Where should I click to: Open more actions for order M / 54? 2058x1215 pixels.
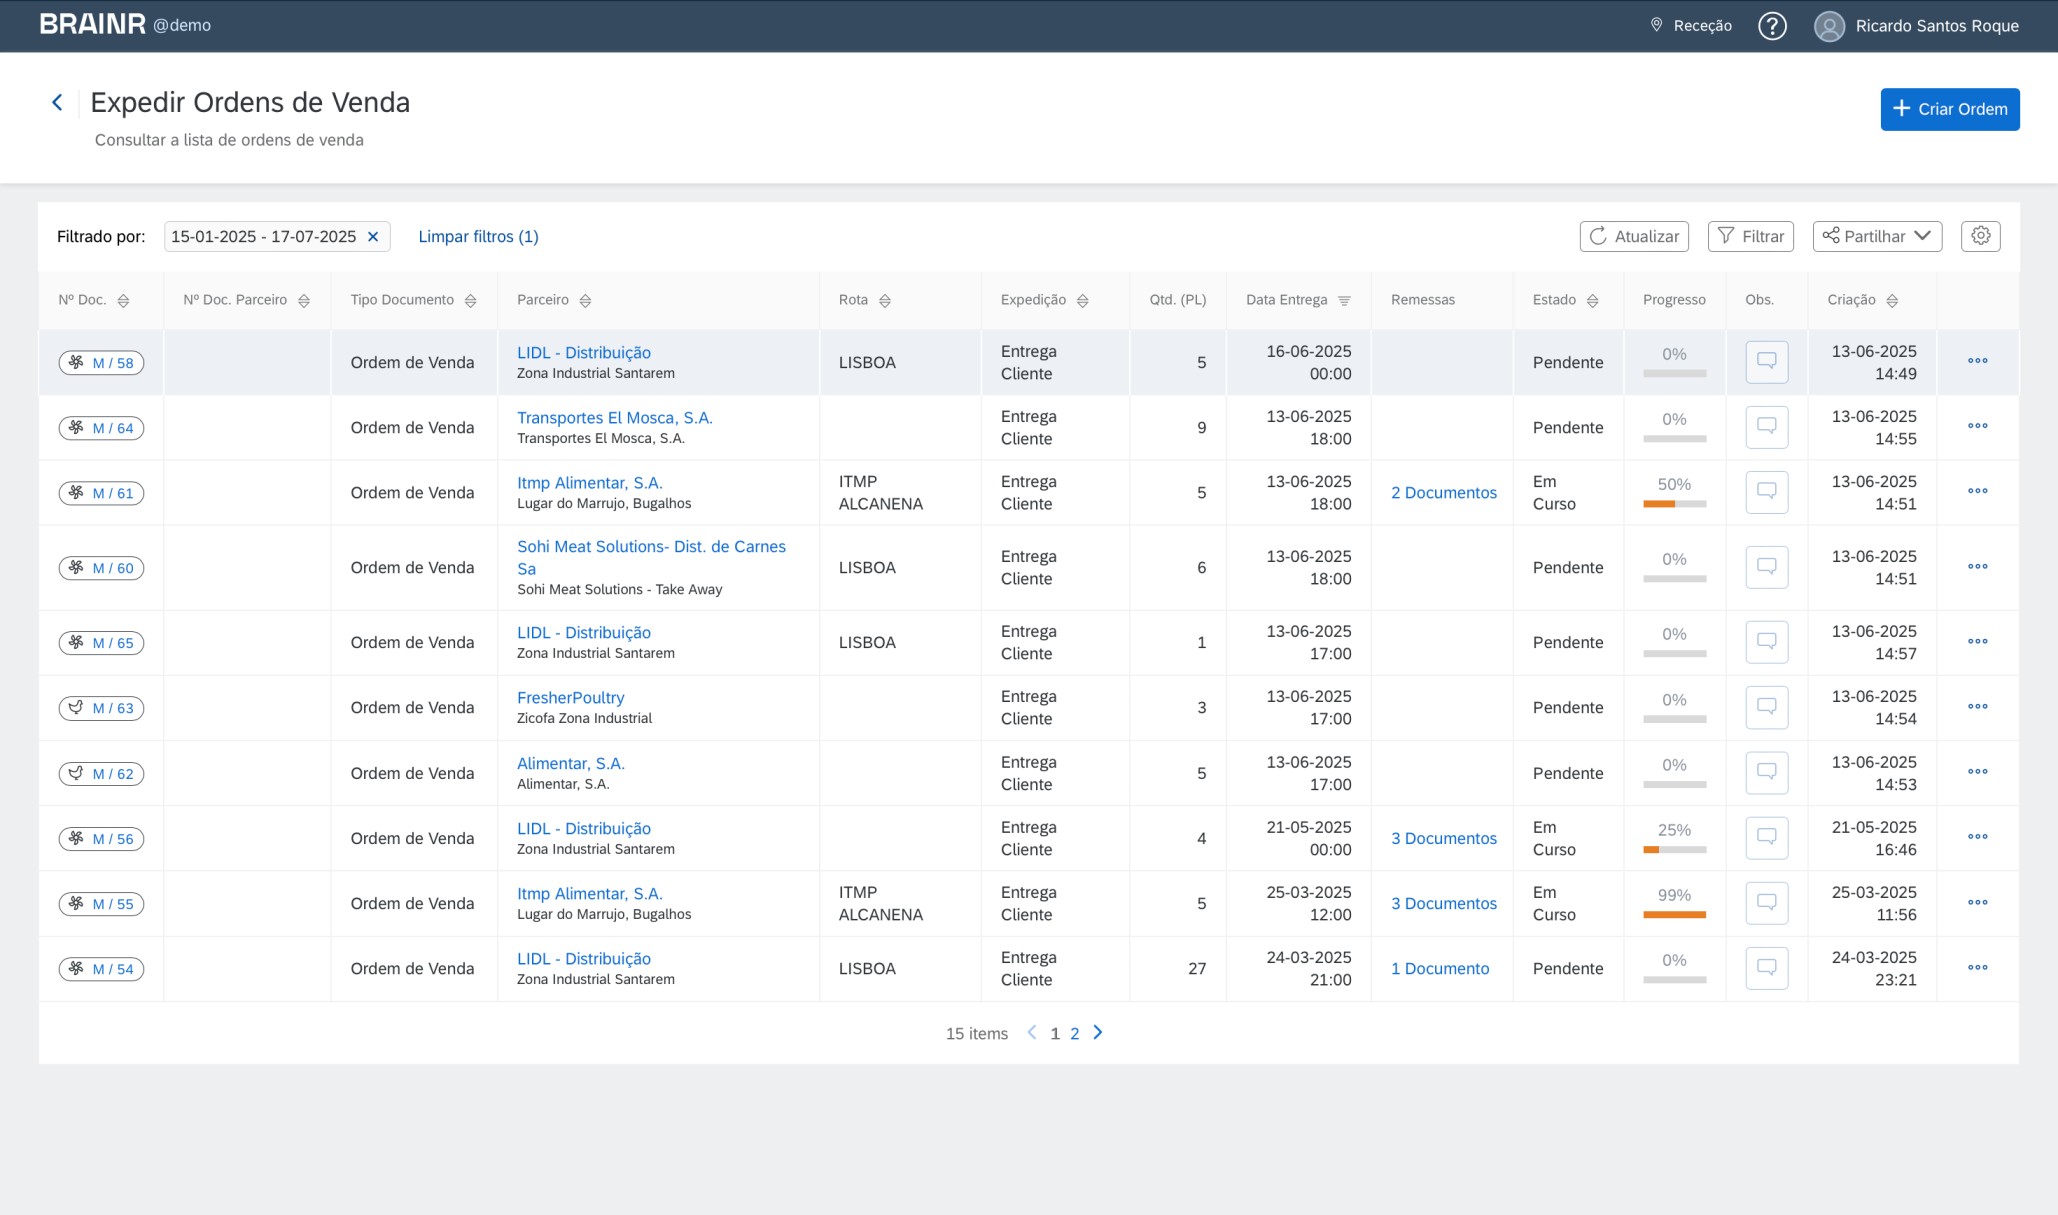1977,967
